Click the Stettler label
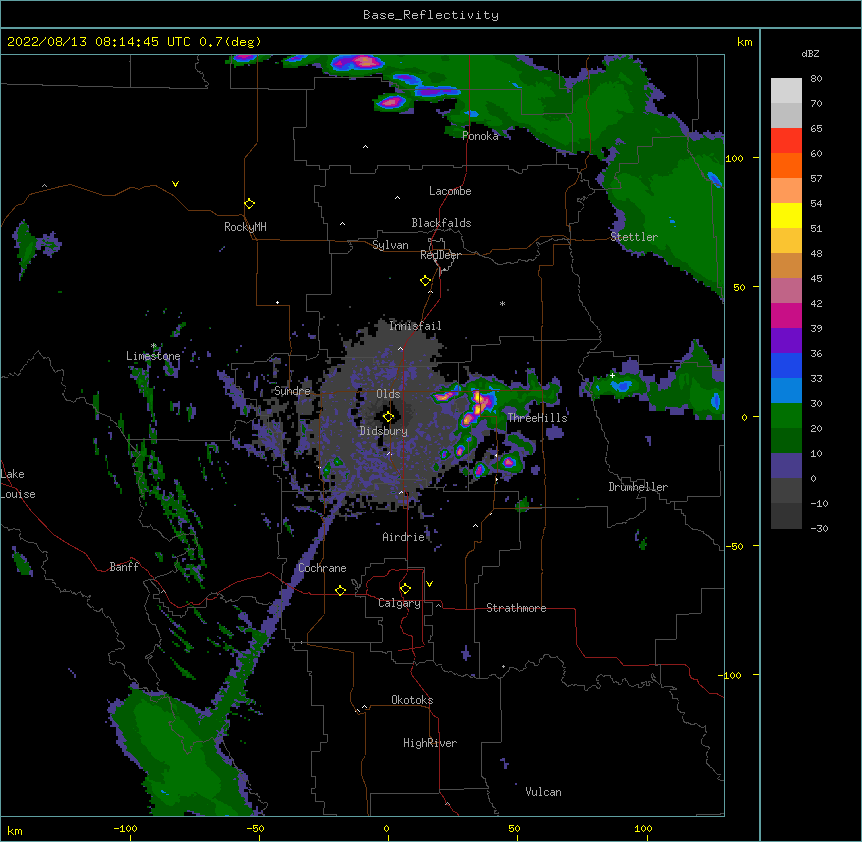This screenshot has height=842, width=862. click(634, 237)
